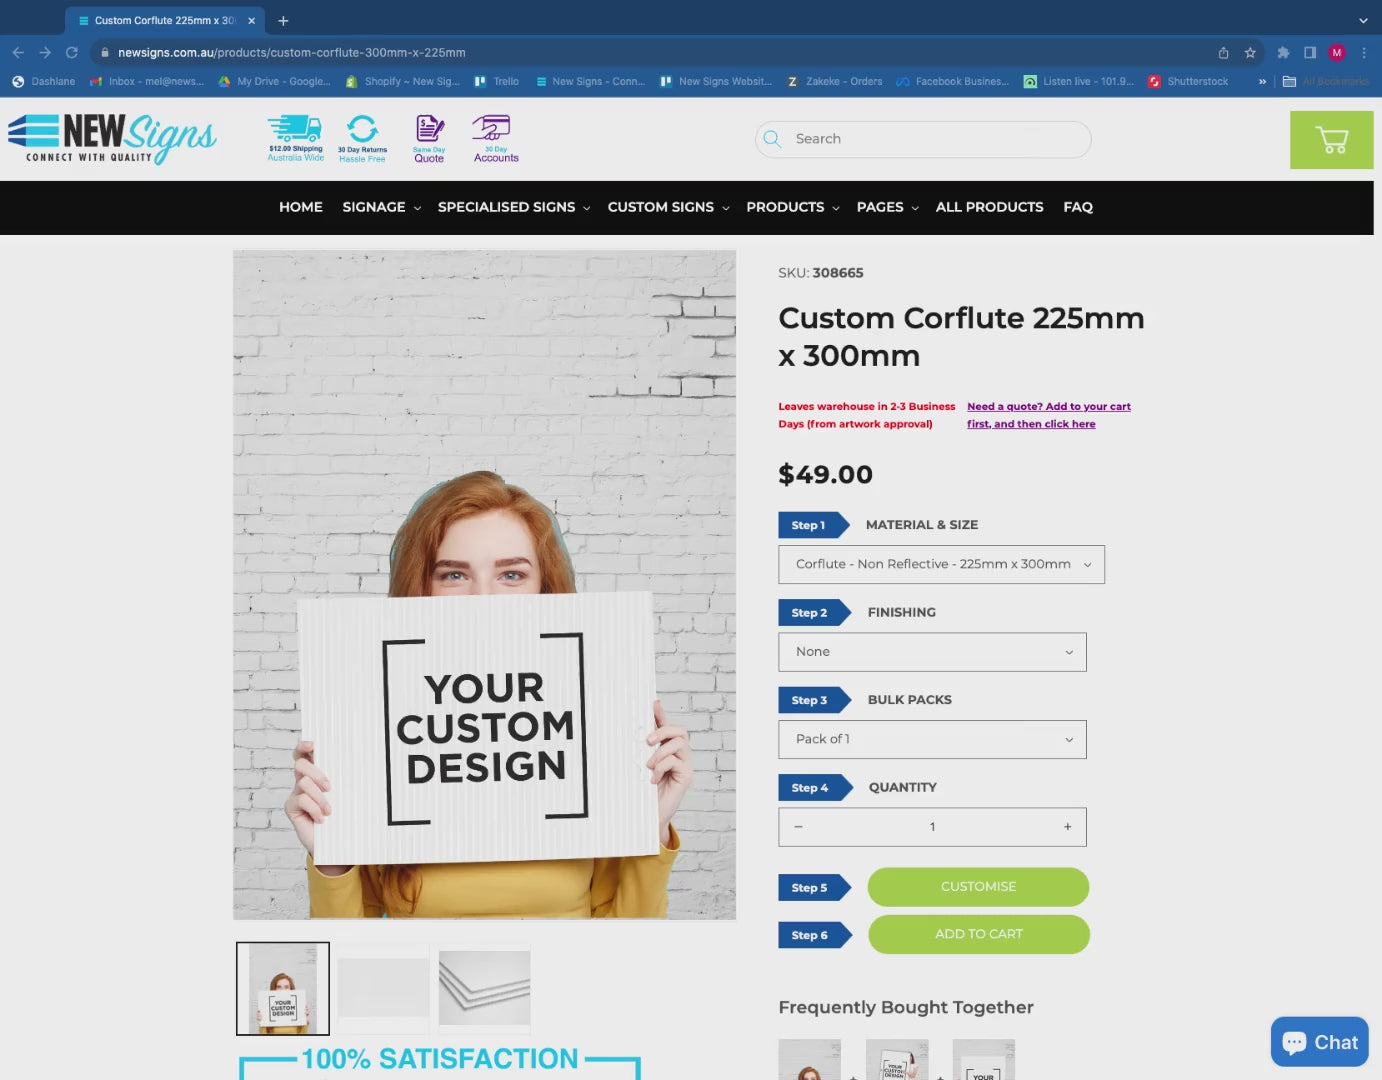The height and width of the screenshot is (1080, 1382).
Task: Open the Listen live bookmark
Action: (x=1079, y=81)
